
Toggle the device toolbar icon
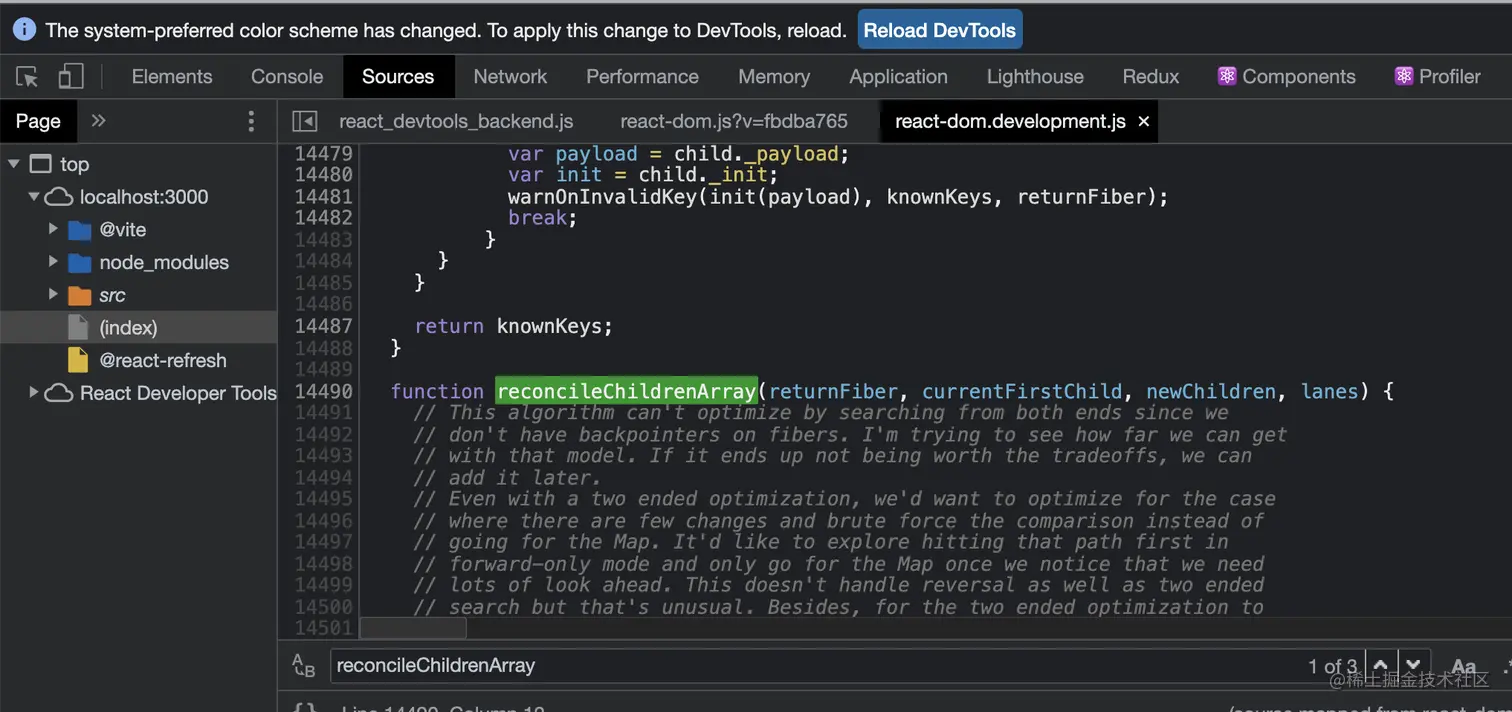pyautogui.click(x=70, y=76)
